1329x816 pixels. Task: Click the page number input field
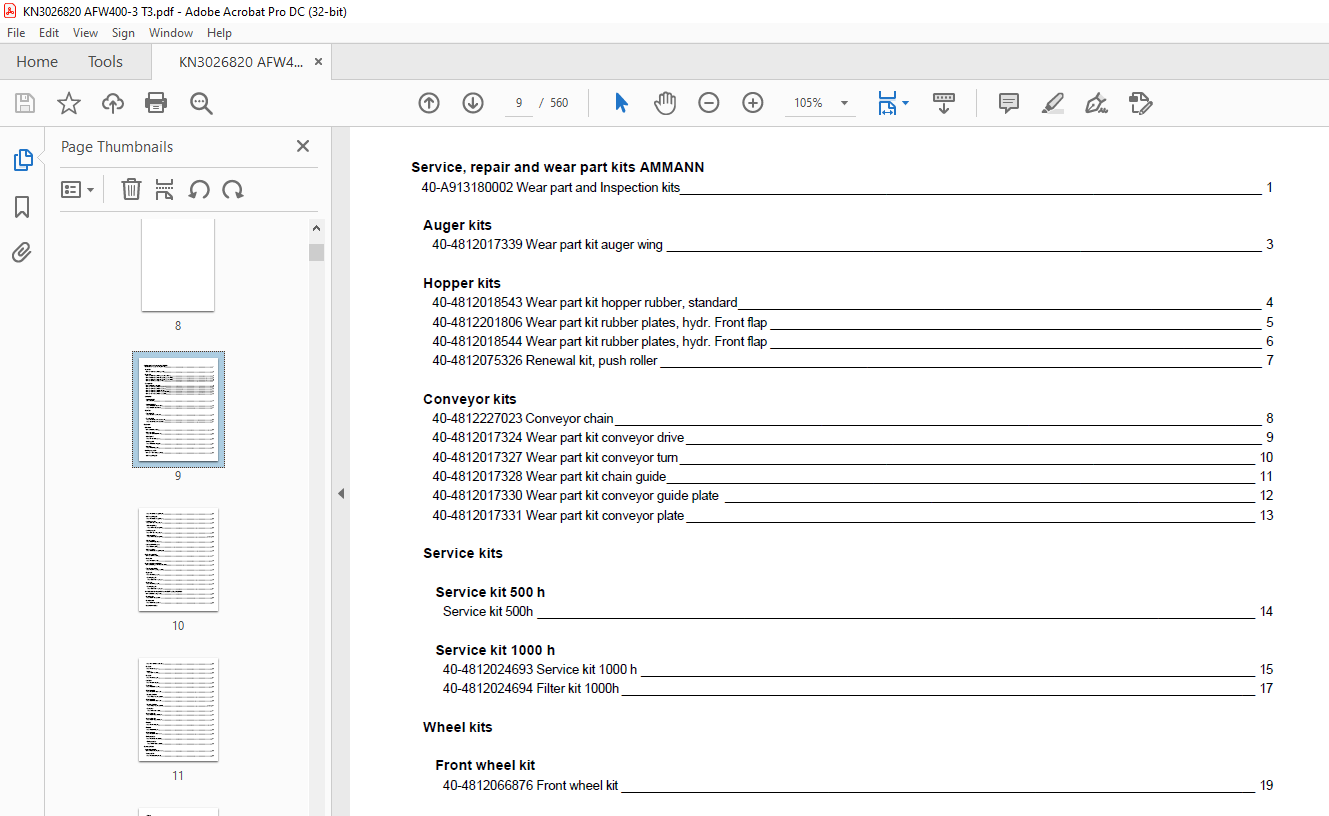pyautogui.click(x=519, y=103)
